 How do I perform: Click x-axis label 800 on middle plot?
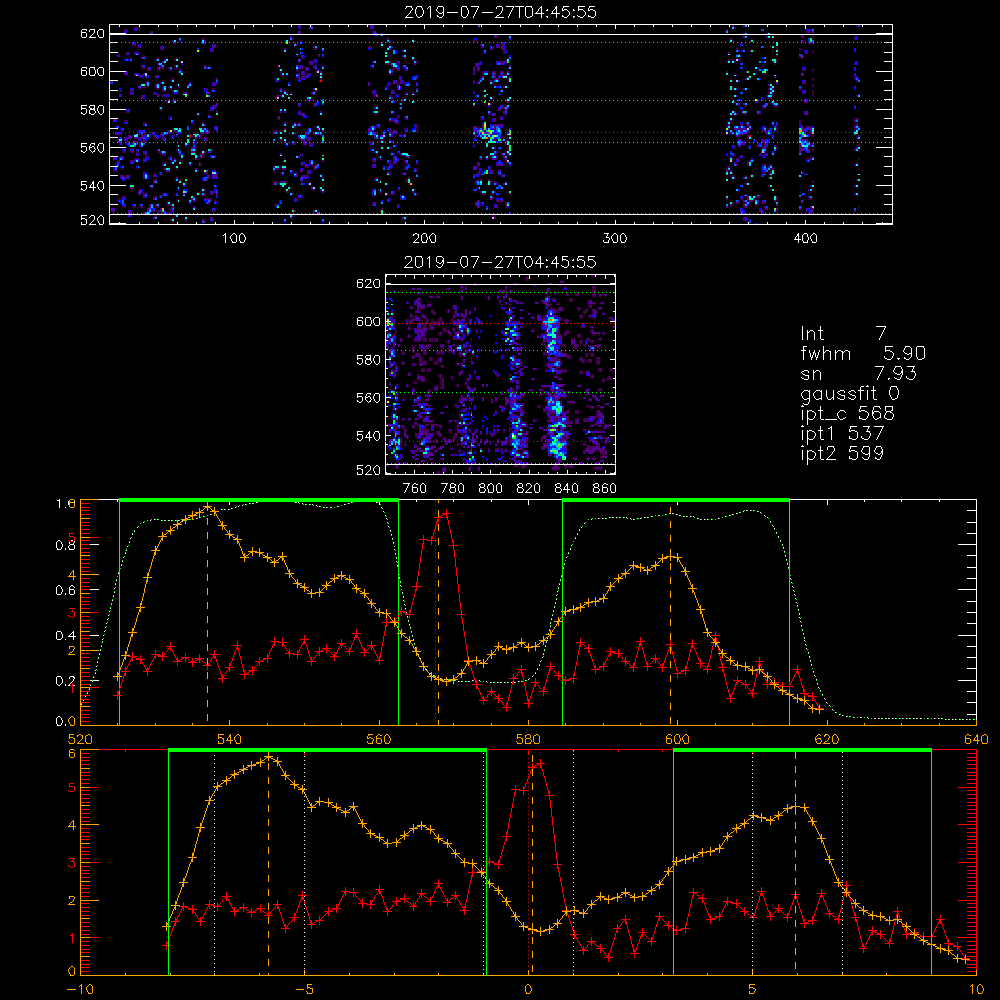point(490,489)
